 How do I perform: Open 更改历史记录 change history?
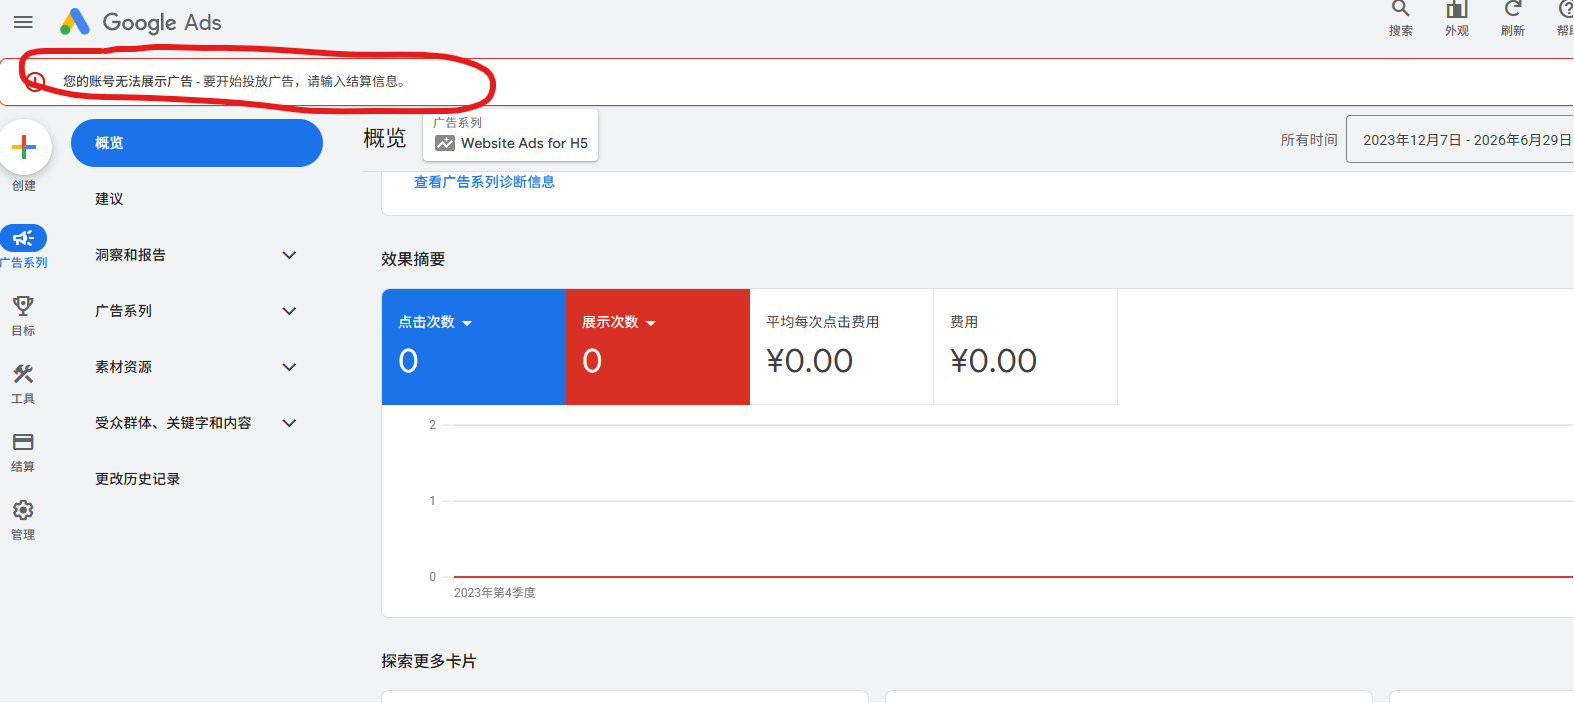(x=138, y=479)
